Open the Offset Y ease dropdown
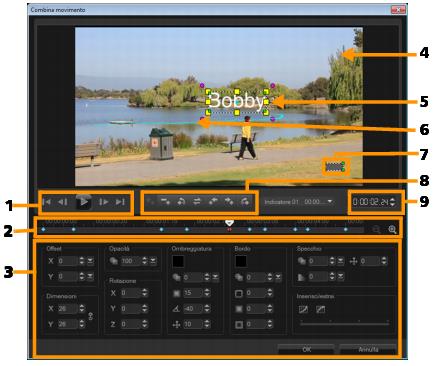The height and width of the screenshot is (366, 437). click(90, 276)
